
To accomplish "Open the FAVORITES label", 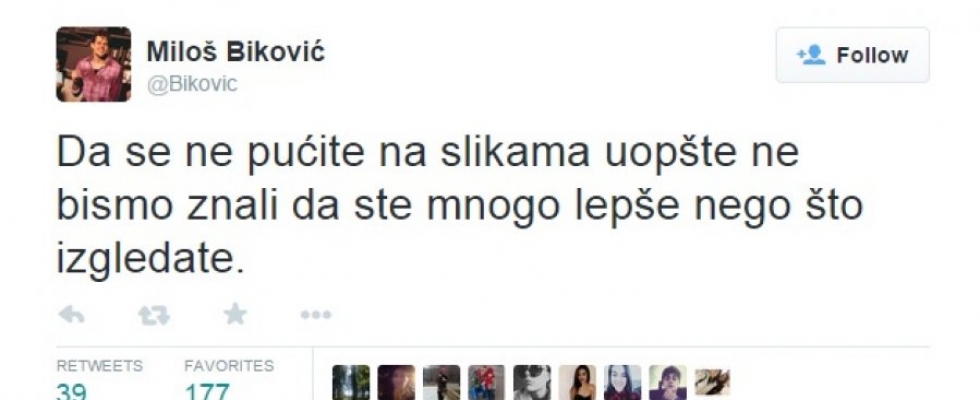I will (x=229, y=366).
